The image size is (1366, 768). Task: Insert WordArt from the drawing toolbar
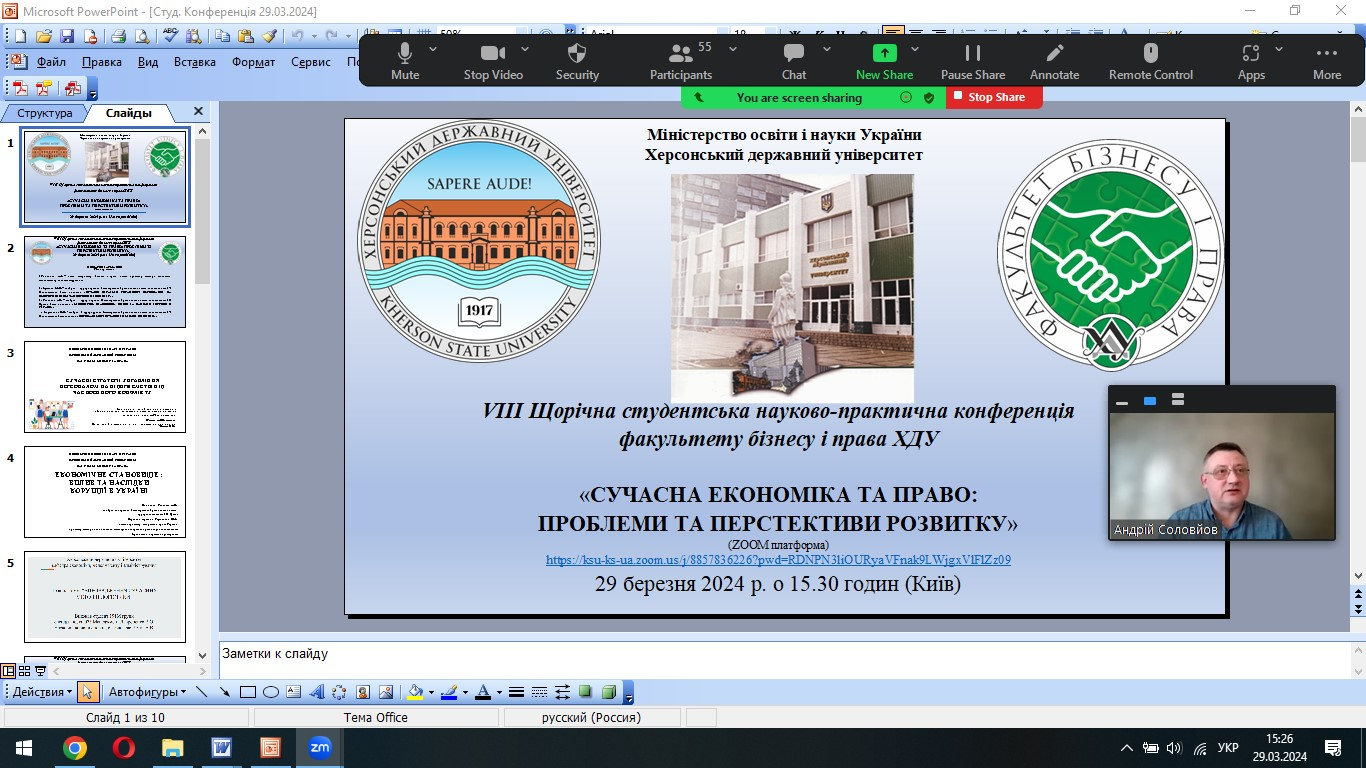317,692
